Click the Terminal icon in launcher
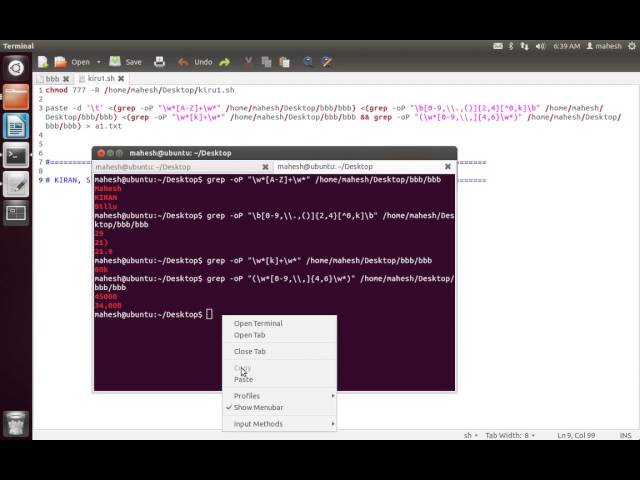The image size is (640, 480). point(16,155)
